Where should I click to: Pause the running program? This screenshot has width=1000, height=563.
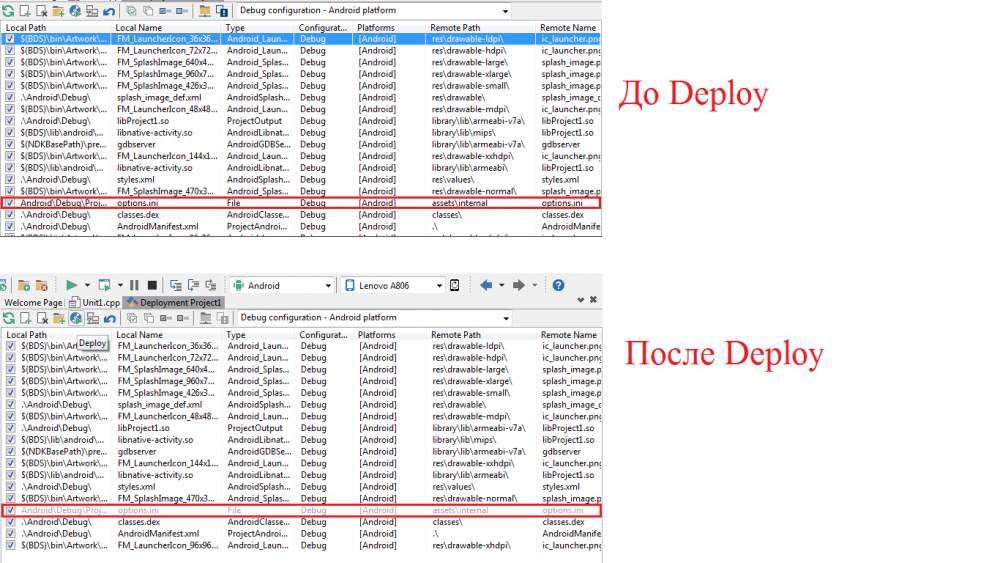pyautogui.click(x=134, y=285)
